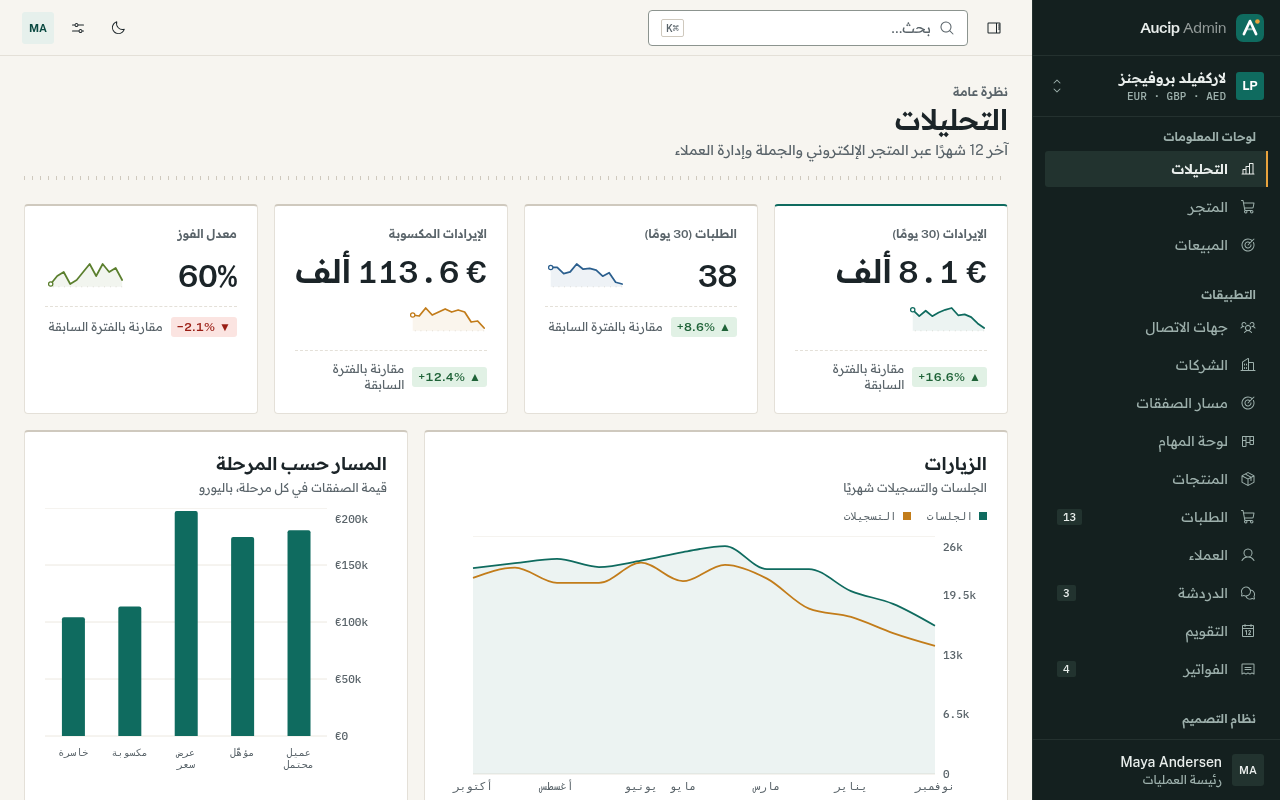Click the invoice icon beside الفواتير
This screenshot has width=1280, height=800.
(x=1248, y=669)
